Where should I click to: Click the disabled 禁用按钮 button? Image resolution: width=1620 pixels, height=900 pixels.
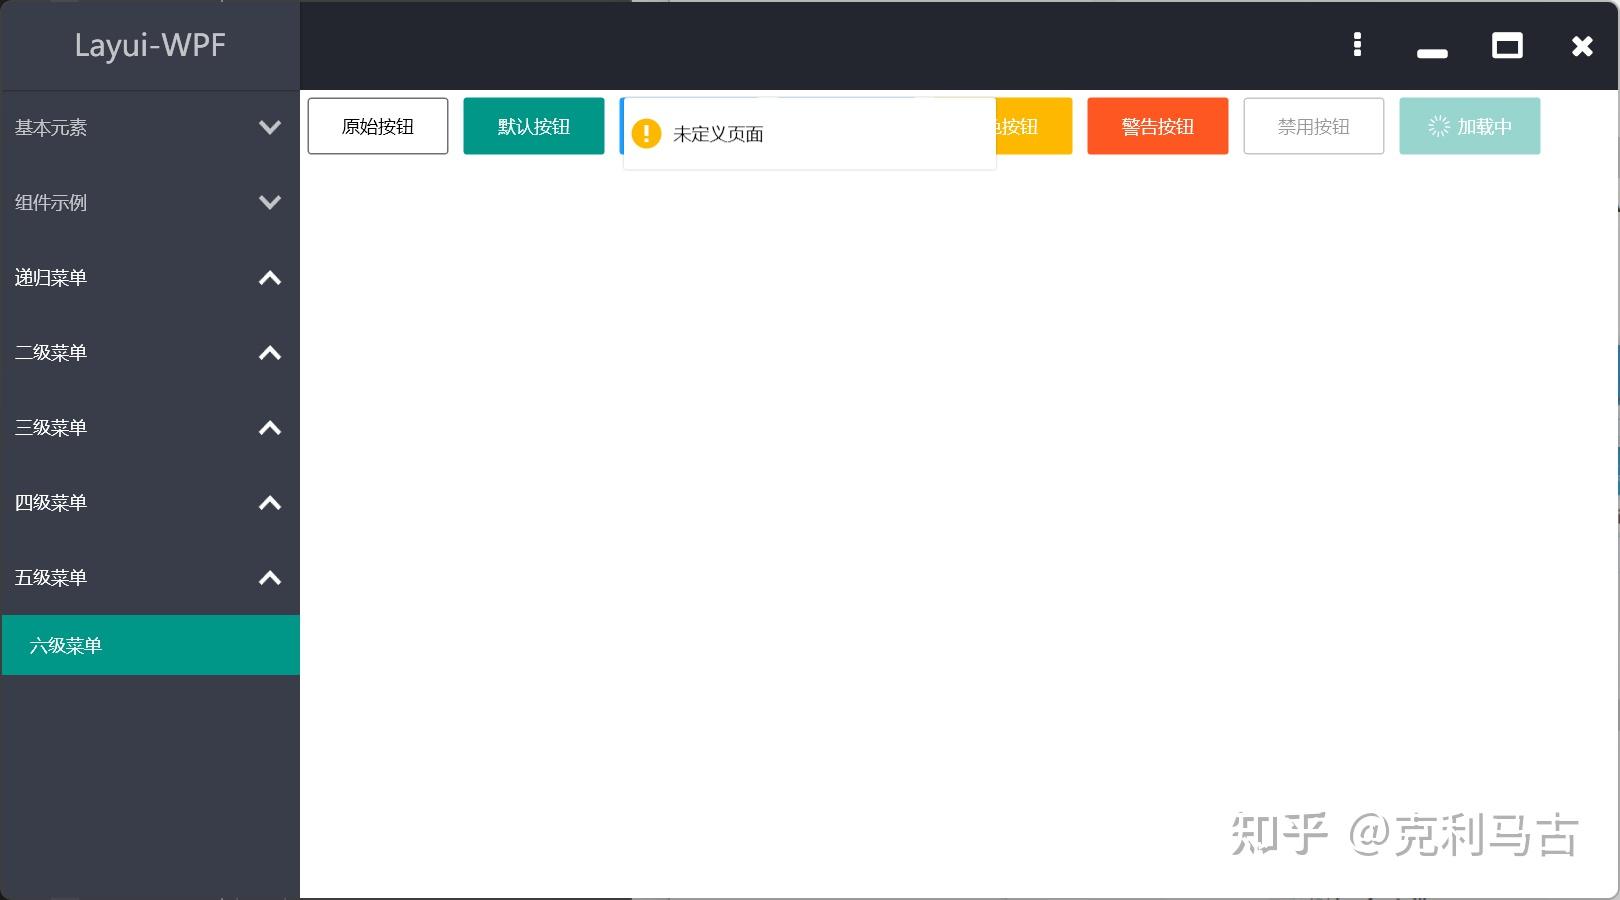(1313, 126)
